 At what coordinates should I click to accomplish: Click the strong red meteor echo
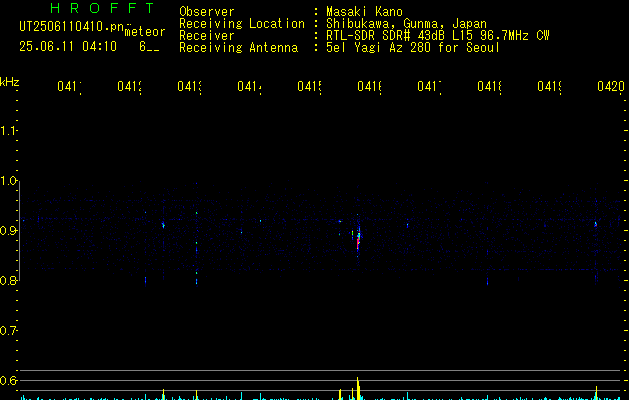click(x=358, y=243)
